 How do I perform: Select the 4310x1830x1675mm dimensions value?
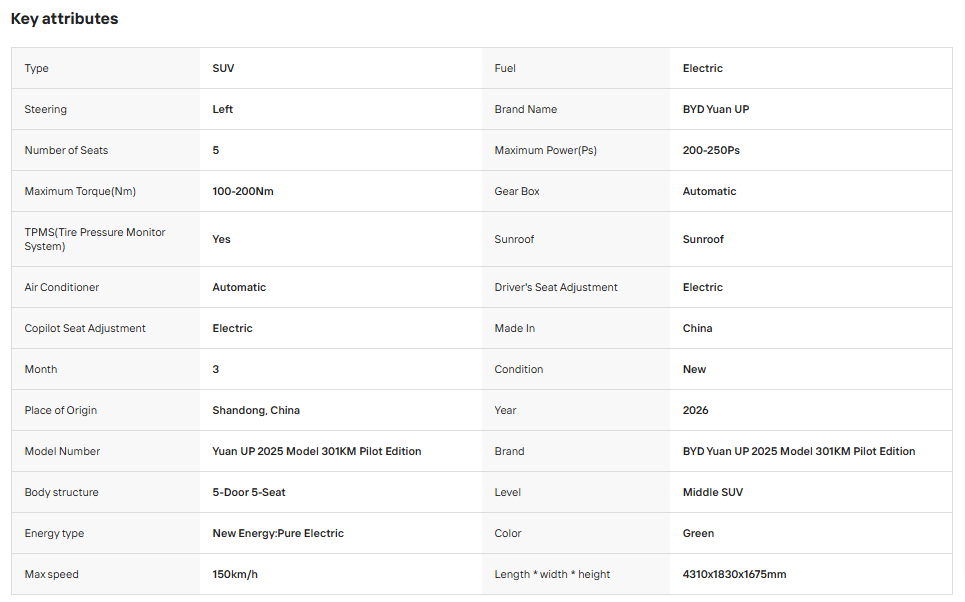coord(734,574)
